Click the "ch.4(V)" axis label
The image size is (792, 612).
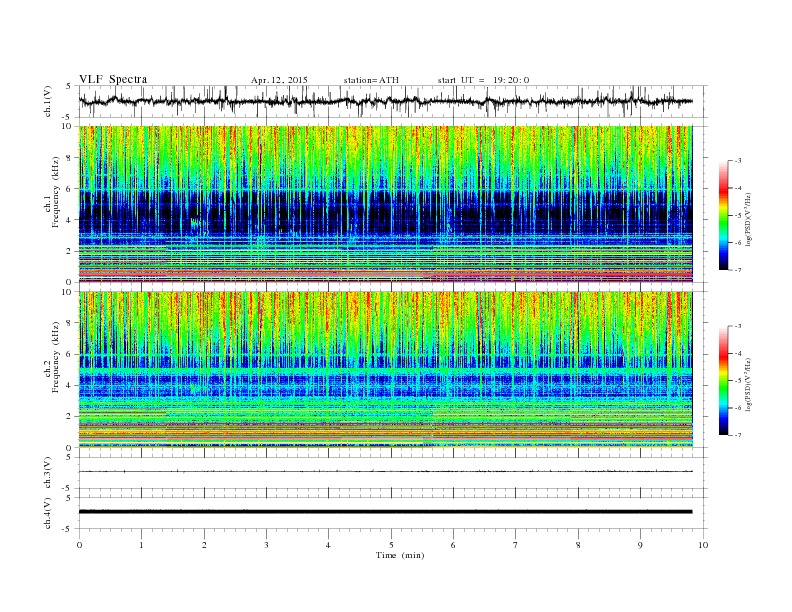click(x=48, y=513)
